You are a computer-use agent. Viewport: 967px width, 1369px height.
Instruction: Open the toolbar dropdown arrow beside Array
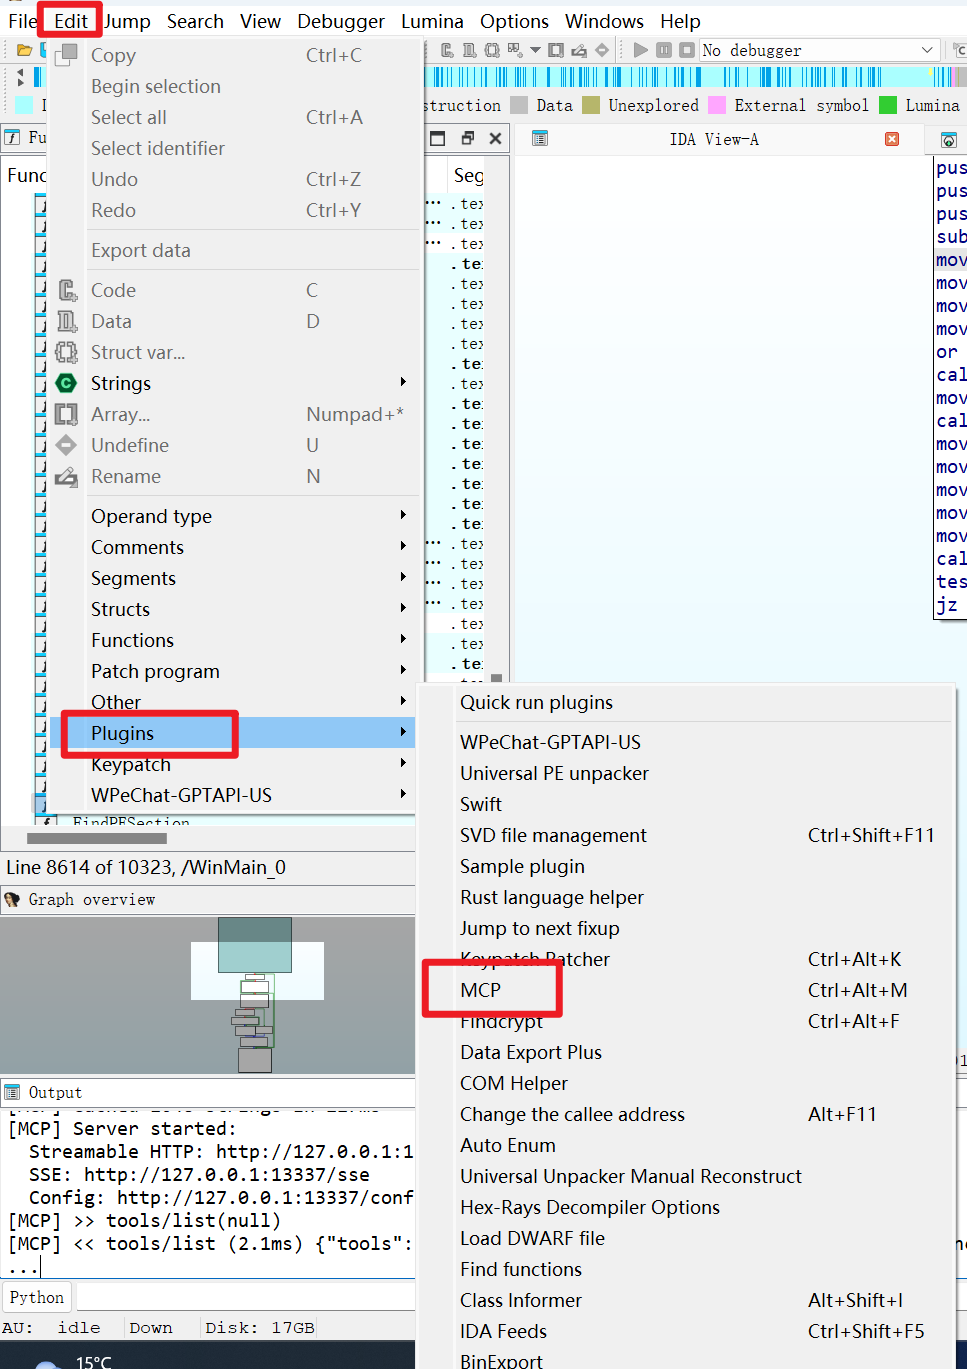[x=536, y=50]
